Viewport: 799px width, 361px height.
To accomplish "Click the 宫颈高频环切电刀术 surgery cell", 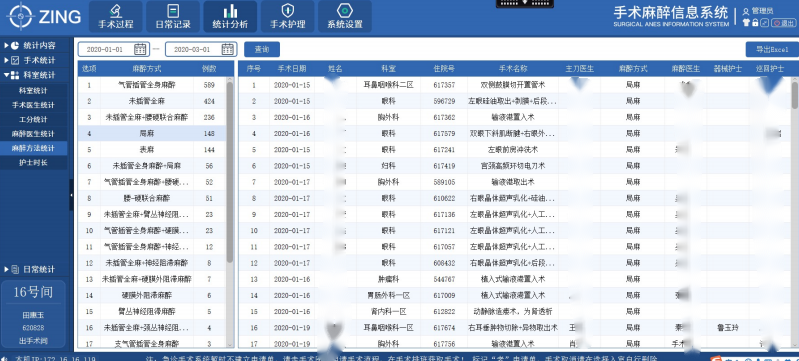I will 513,166.
